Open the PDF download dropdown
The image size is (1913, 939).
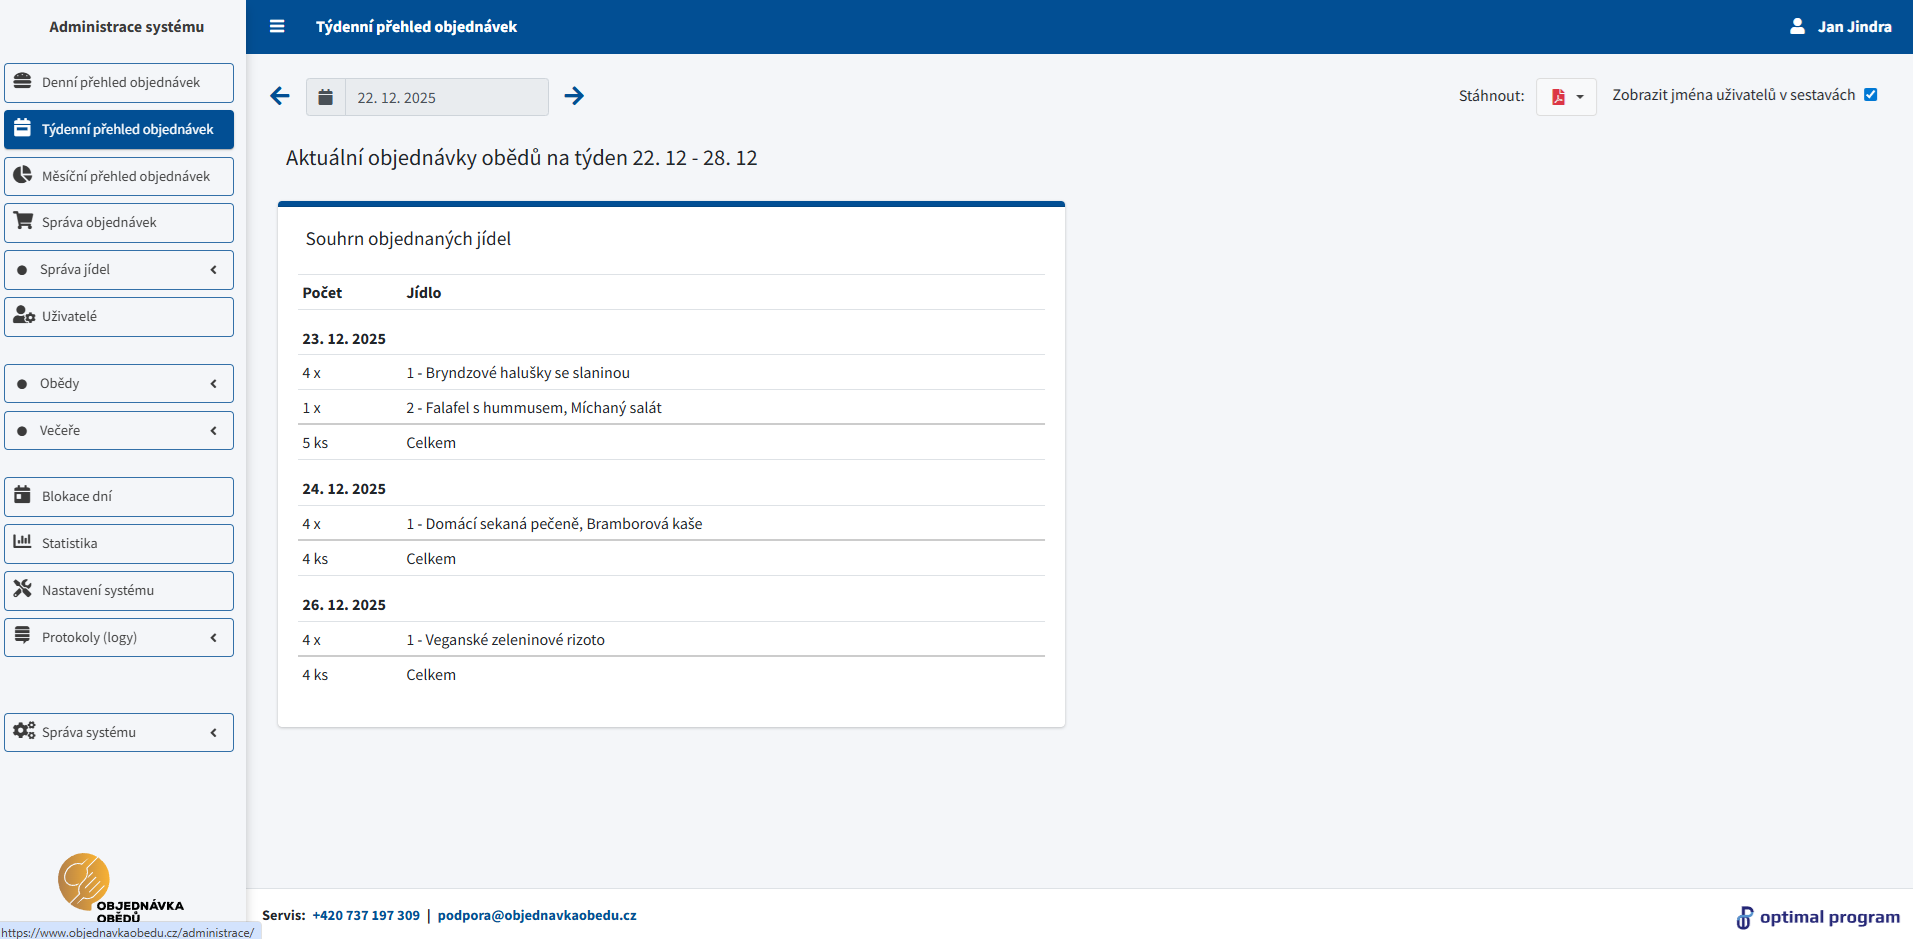point(1566,97)
